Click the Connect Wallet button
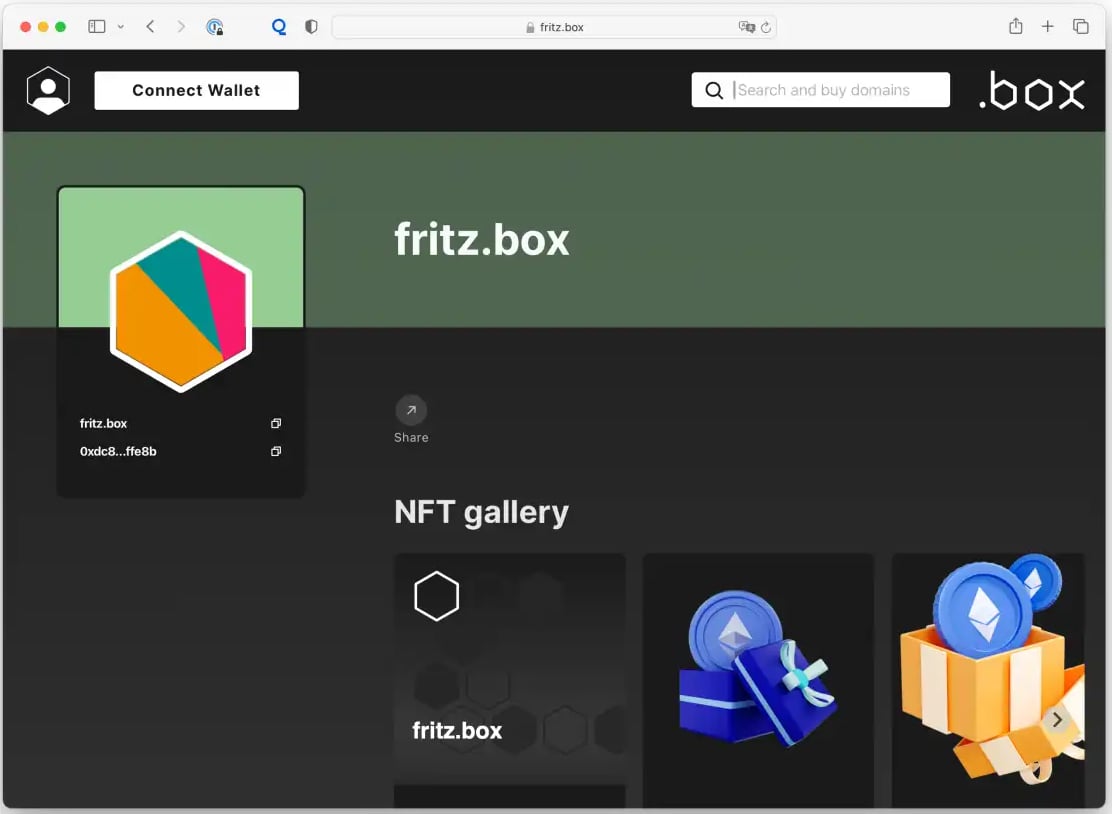 (x=196, y=90)
